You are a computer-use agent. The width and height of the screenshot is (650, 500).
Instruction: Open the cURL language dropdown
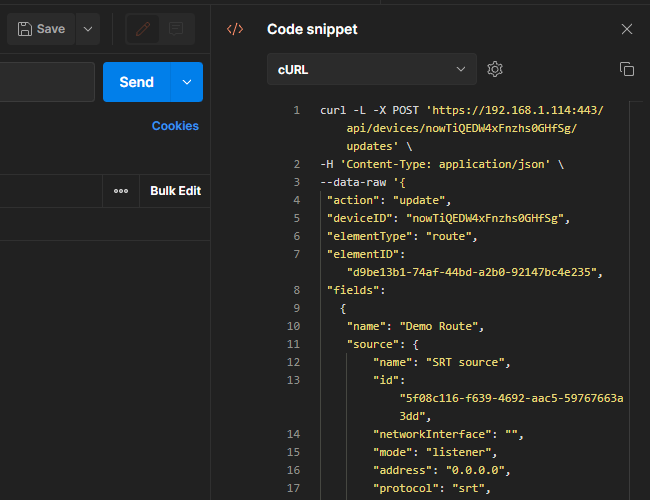click(372, 69)
